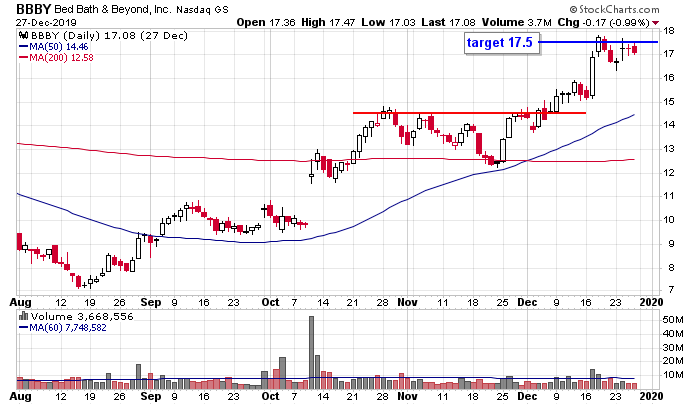Viewport: 700px width, 405px height.
Task: Click the Aug label under the volume panel
Action: (21, 396)
